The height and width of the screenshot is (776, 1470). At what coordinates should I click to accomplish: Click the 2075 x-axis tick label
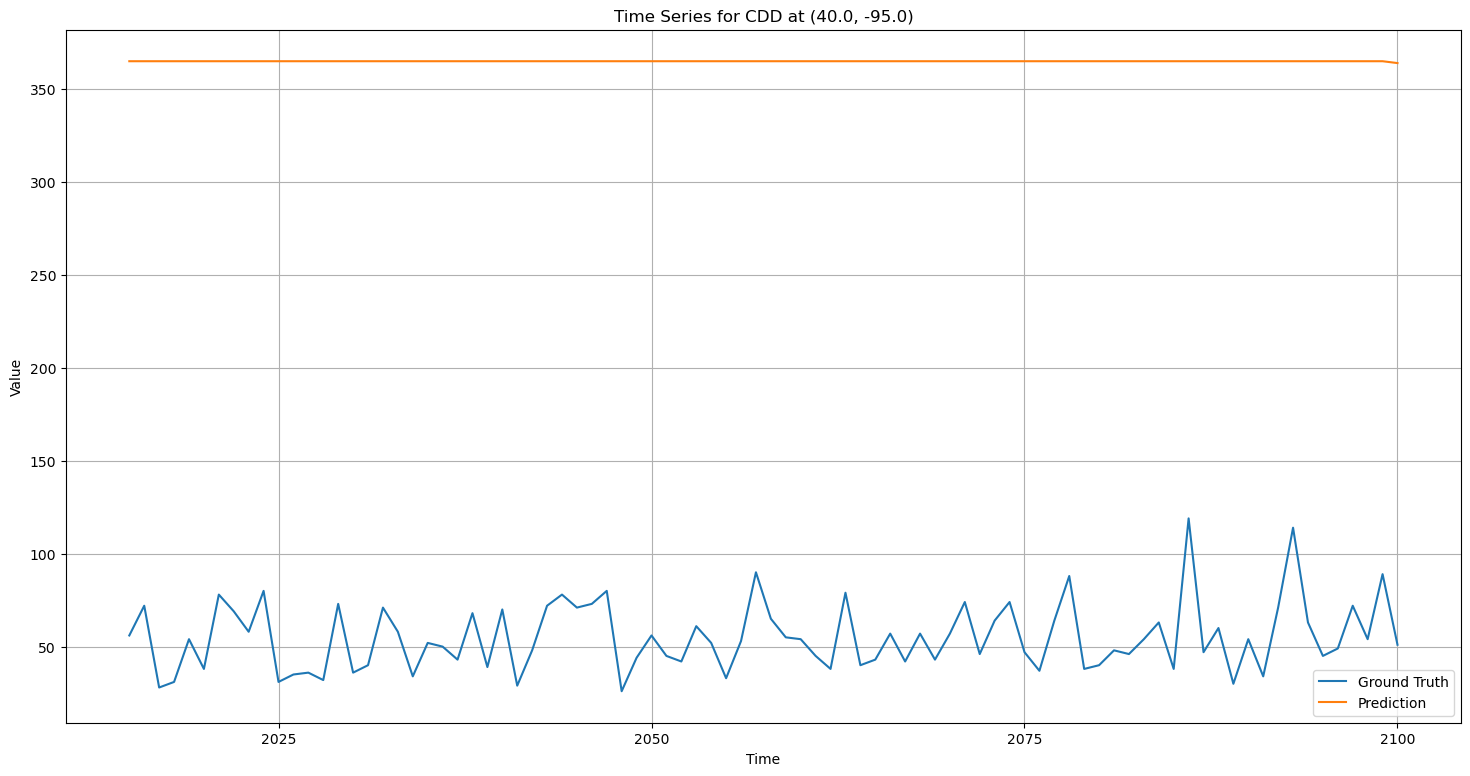coord(1024,739)
